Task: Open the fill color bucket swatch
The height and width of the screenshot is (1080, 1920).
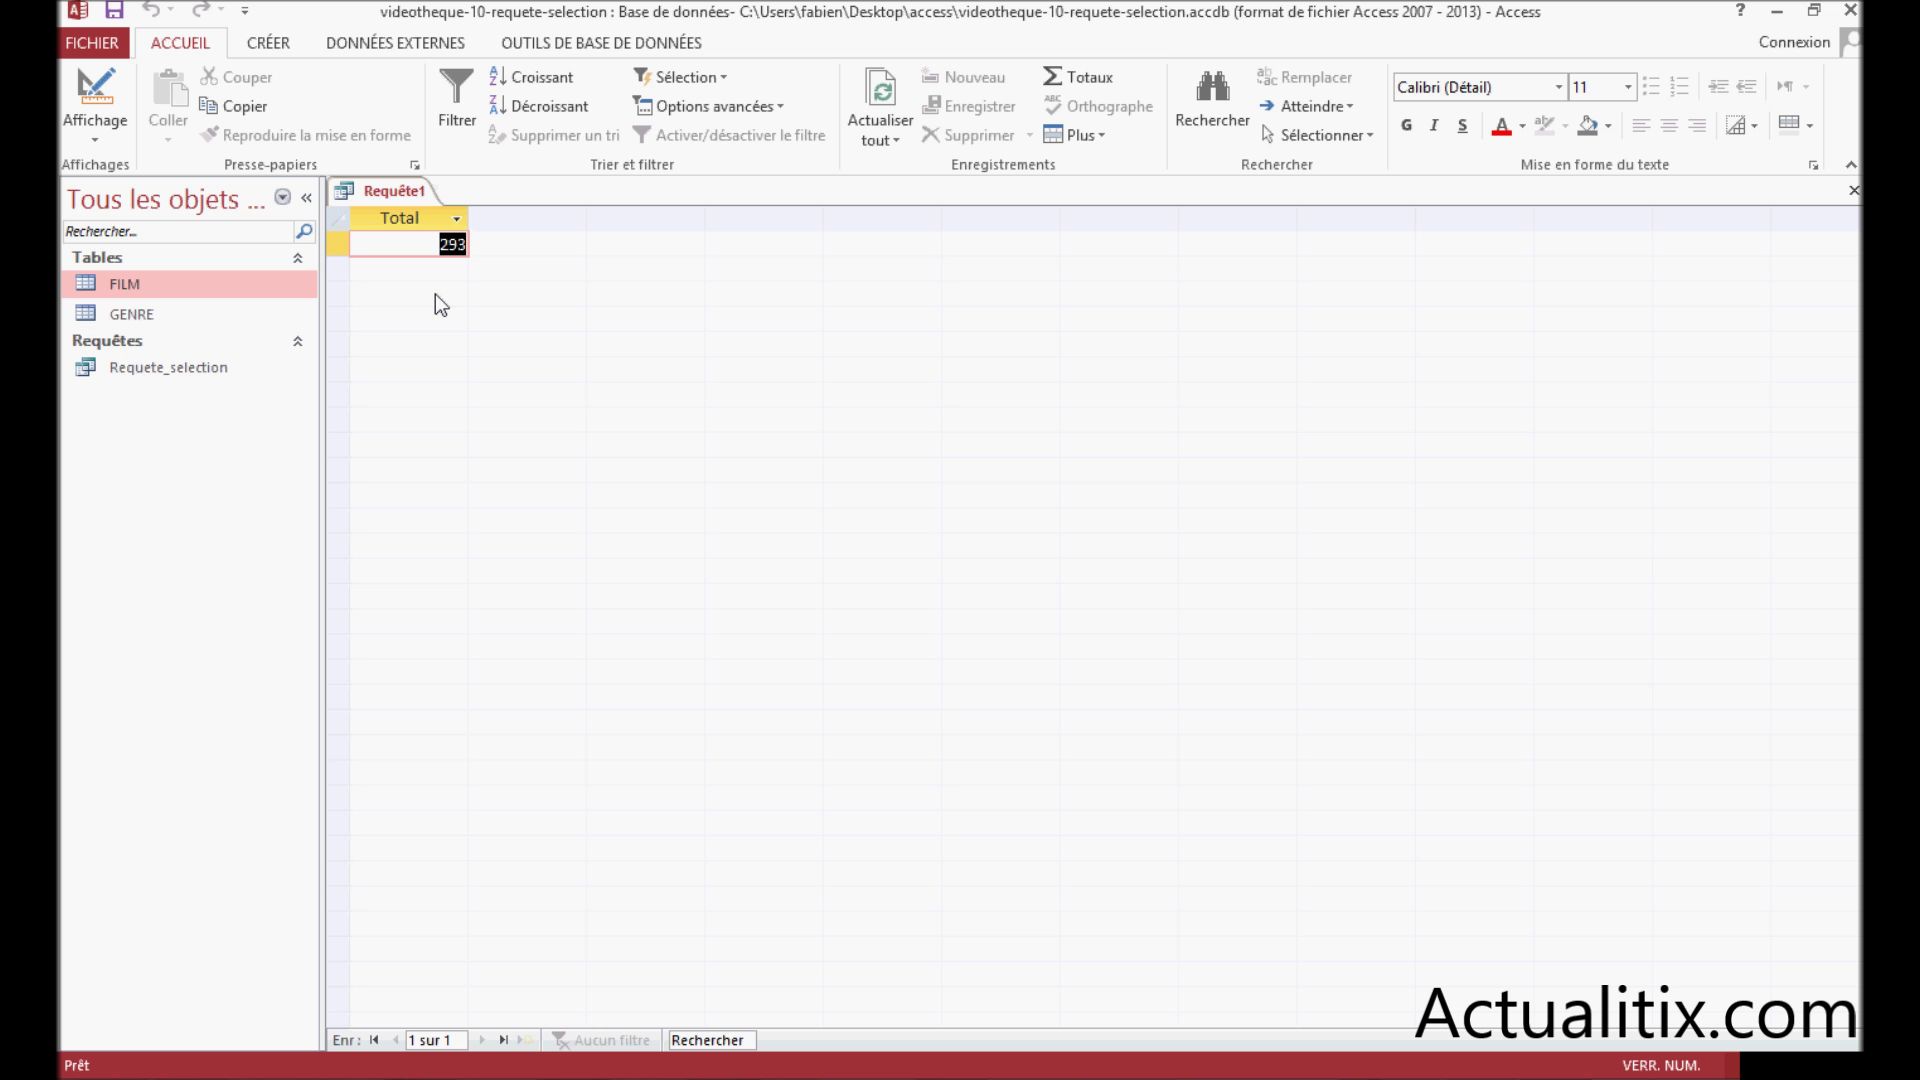Action: [1588, 125]
